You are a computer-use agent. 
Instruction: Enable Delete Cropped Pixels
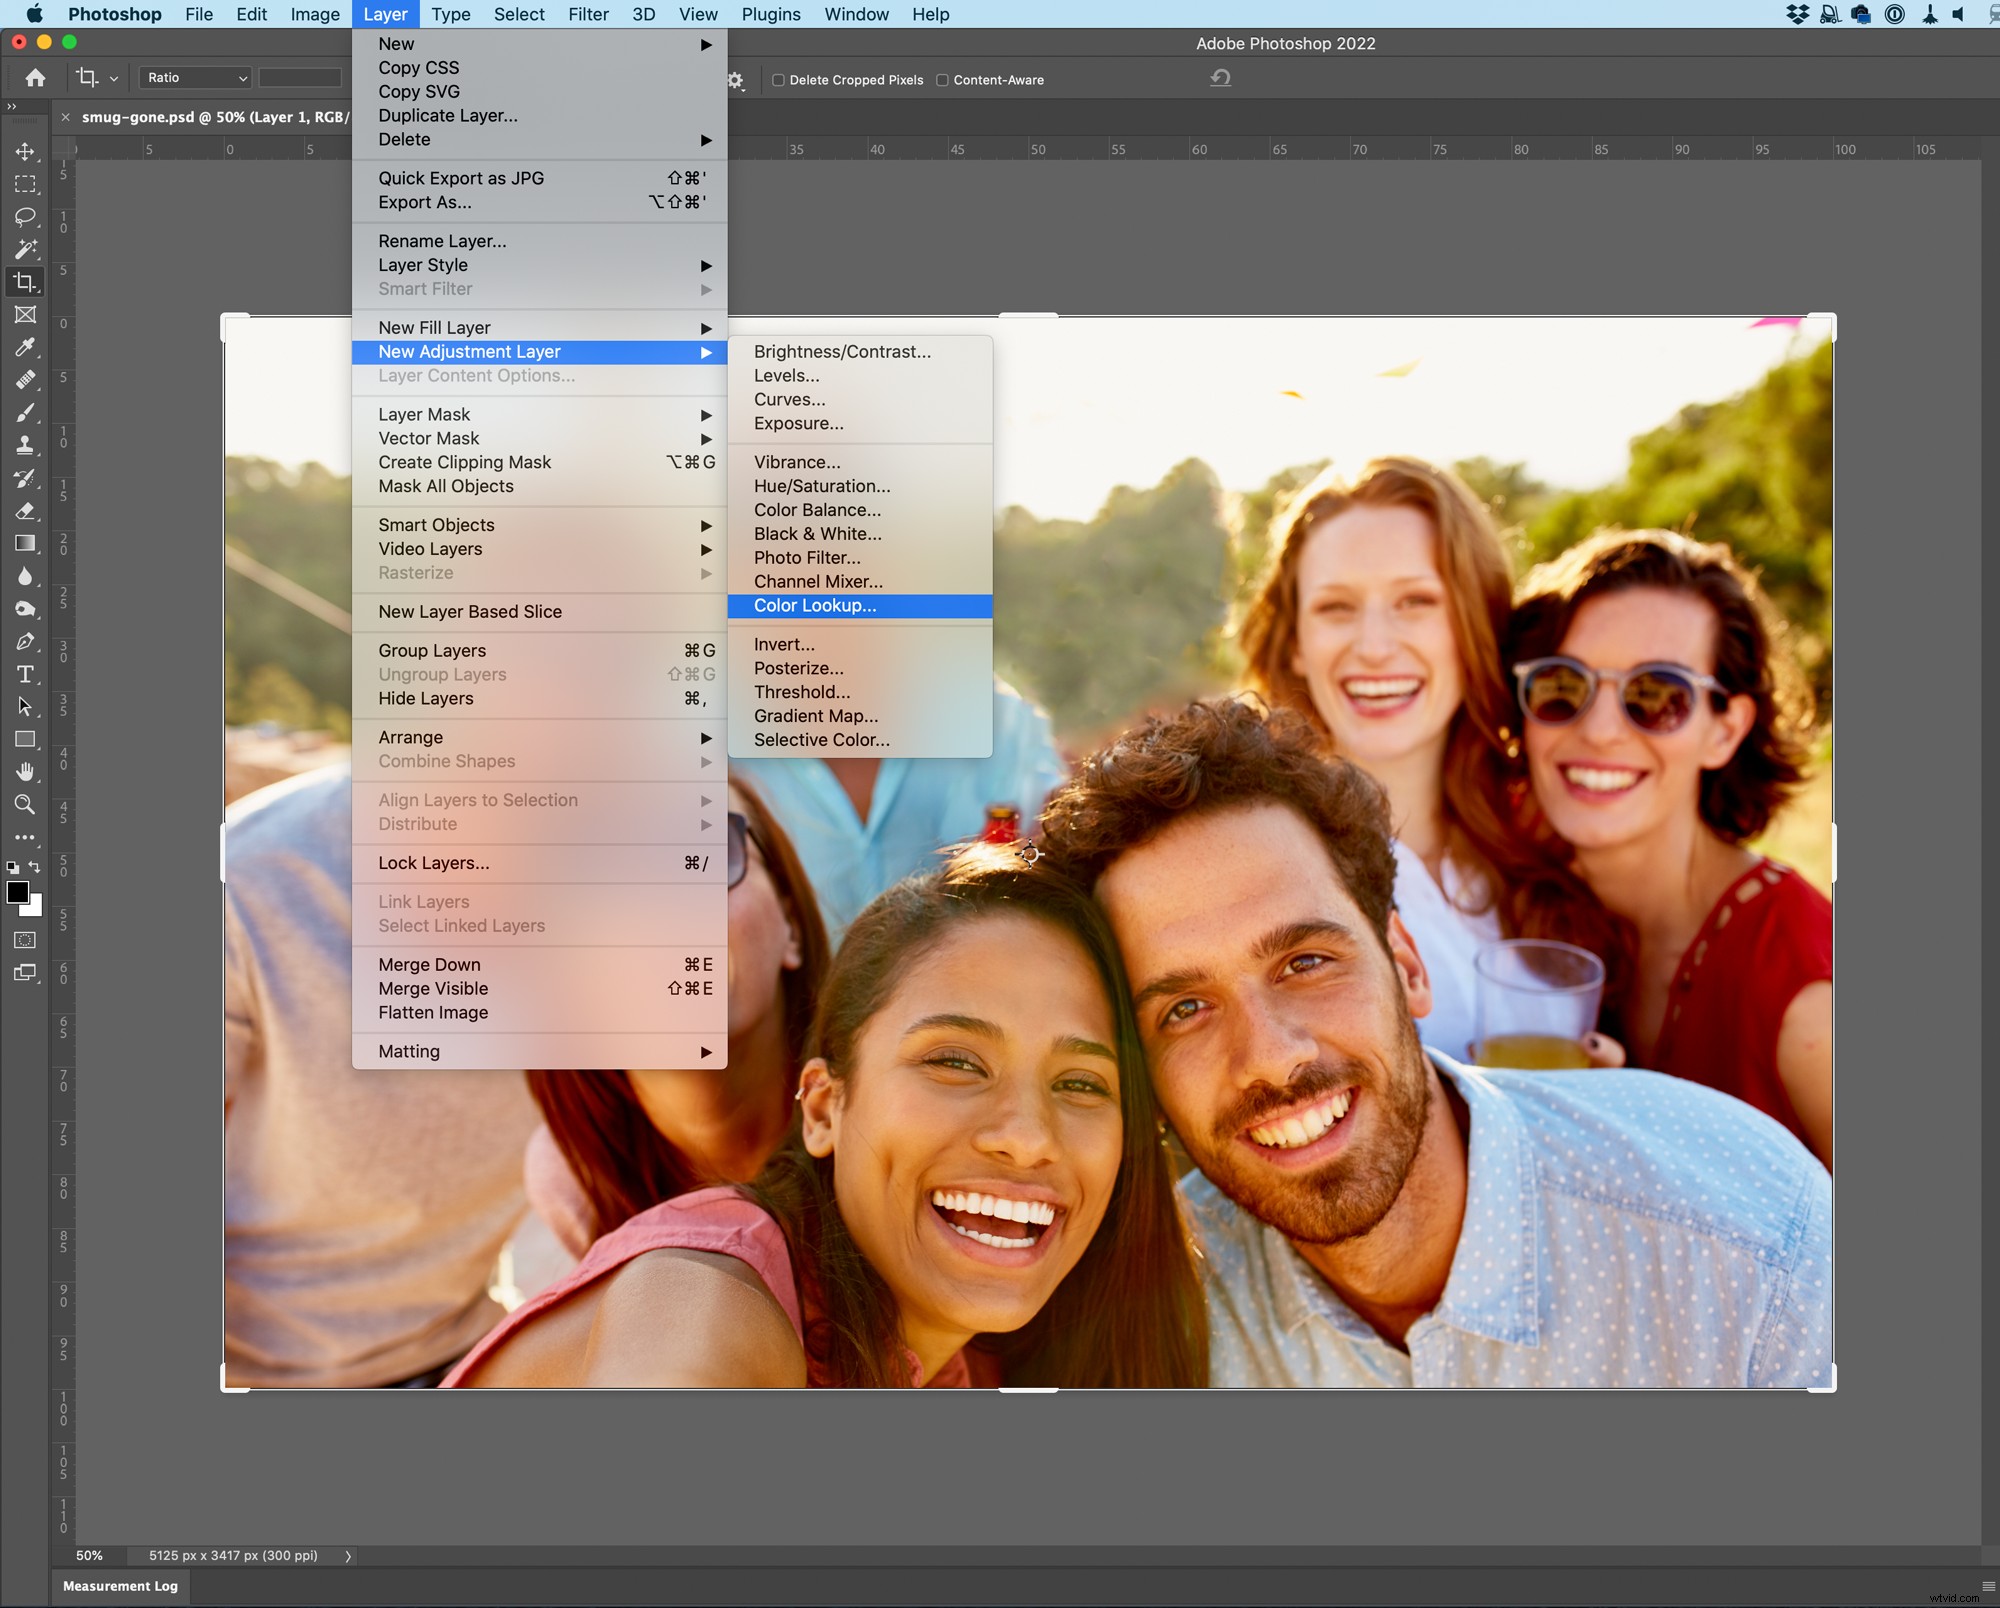779,80
